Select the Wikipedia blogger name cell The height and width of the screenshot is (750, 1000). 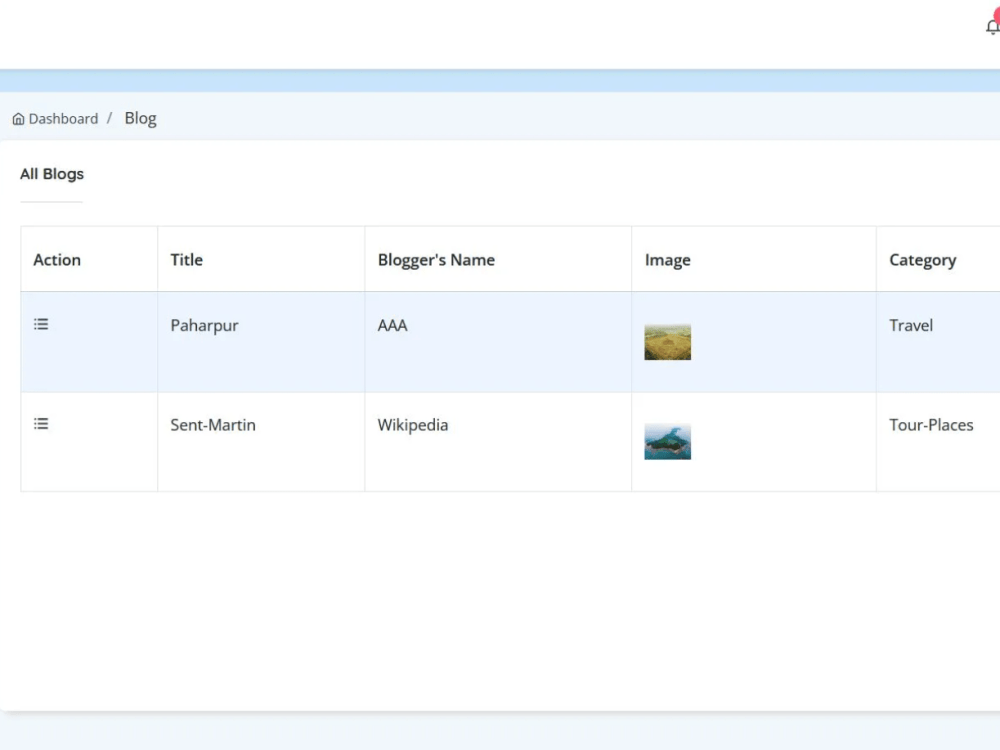498,441
